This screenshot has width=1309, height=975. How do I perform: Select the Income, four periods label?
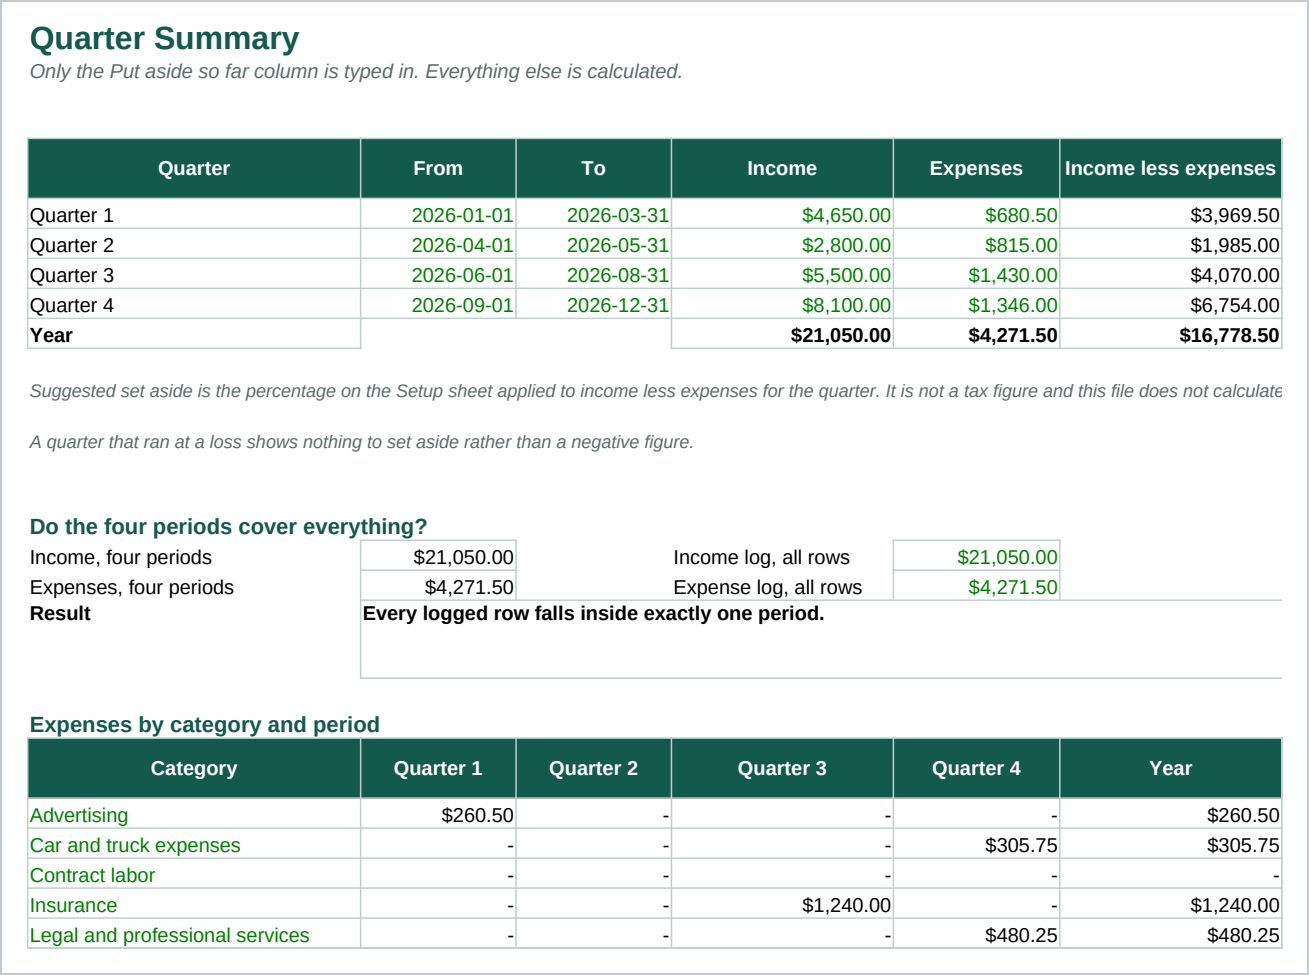coord(121,557)
